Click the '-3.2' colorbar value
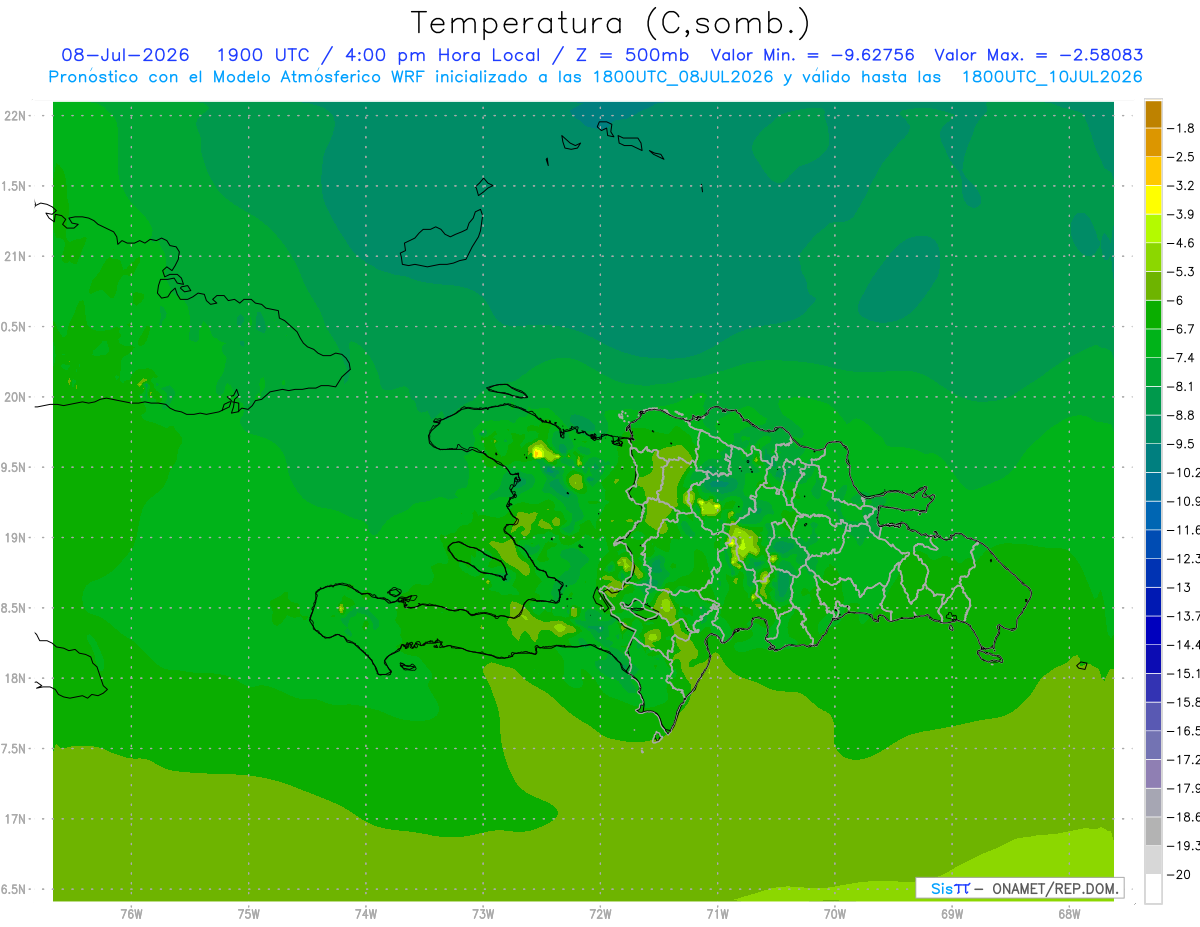1200x927 pixels. pos(1181,186)
